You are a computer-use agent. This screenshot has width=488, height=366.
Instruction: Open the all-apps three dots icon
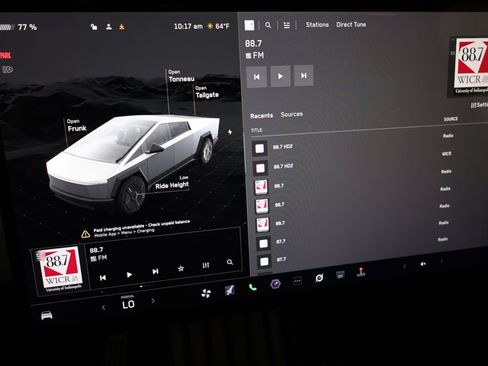[x=297, y=281]
